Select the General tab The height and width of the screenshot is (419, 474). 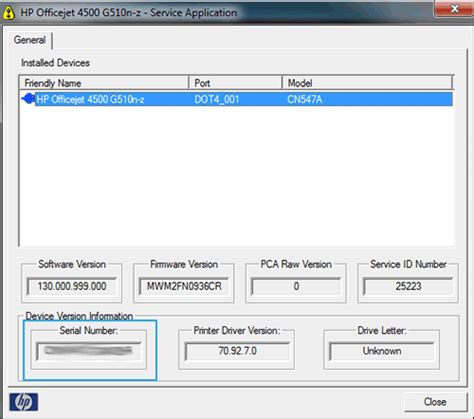coord(30,40)
